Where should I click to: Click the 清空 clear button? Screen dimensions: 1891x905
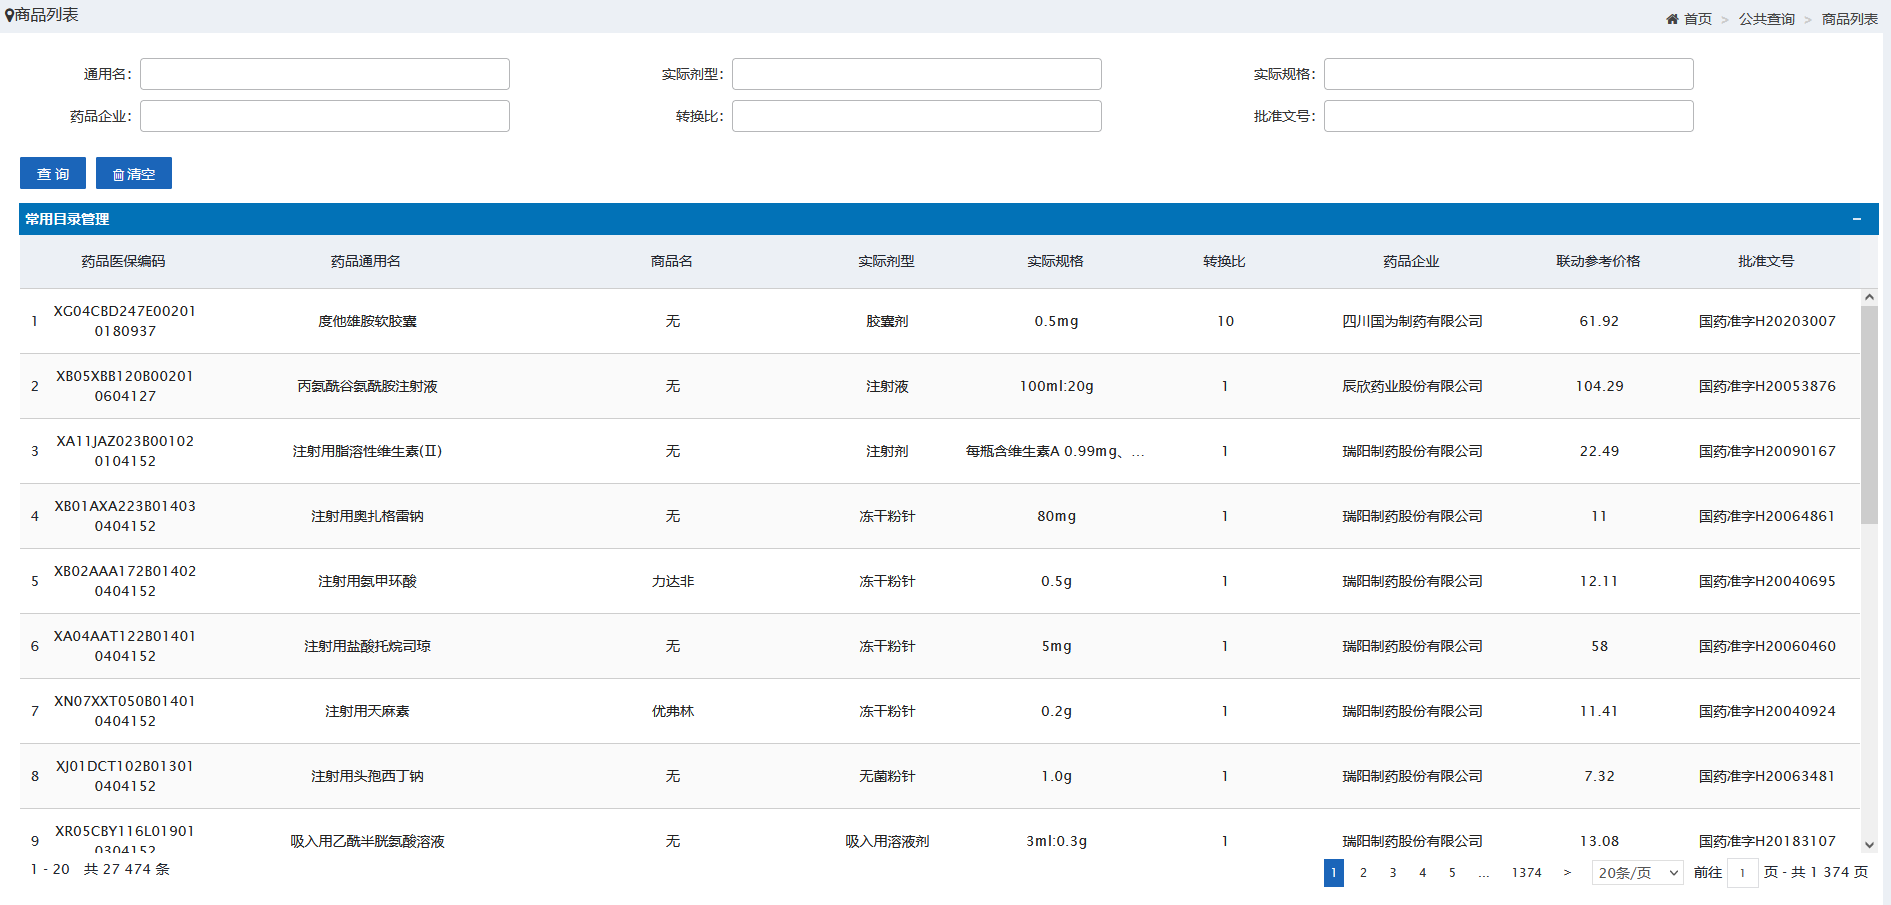(x=134, y=173)
